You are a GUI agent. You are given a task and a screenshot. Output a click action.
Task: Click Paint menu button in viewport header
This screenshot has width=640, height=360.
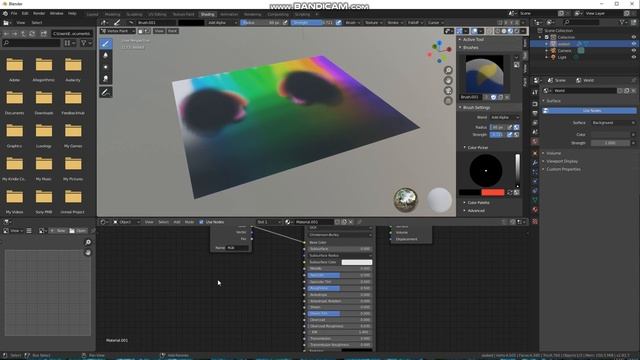coord(172,31)
